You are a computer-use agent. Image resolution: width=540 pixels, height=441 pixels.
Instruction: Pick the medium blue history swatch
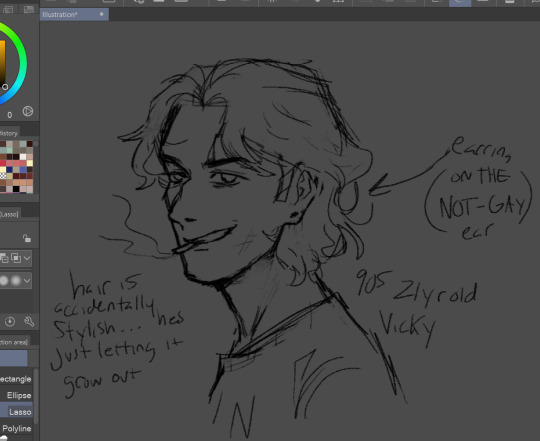click(x=23, y=170)
